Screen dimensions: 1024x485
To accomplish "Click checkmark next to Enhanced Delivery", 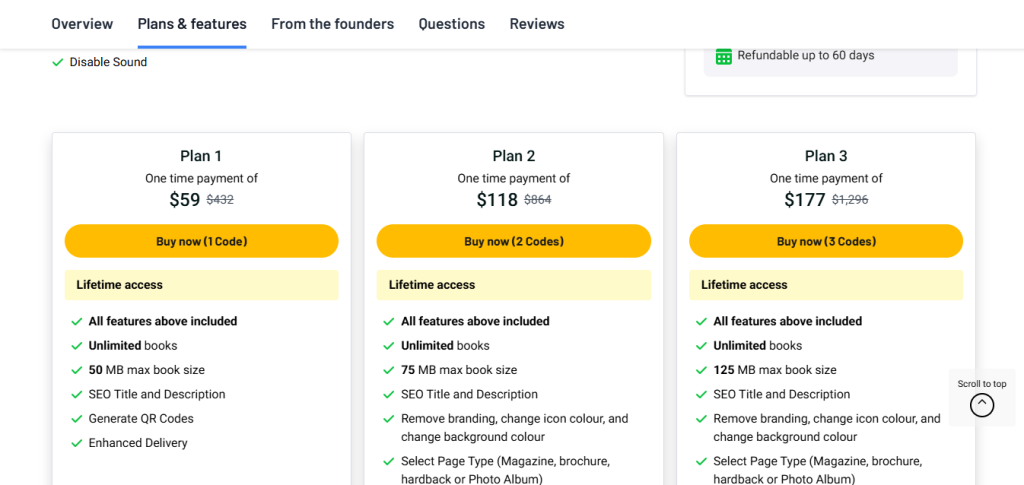I will point(76,443).
